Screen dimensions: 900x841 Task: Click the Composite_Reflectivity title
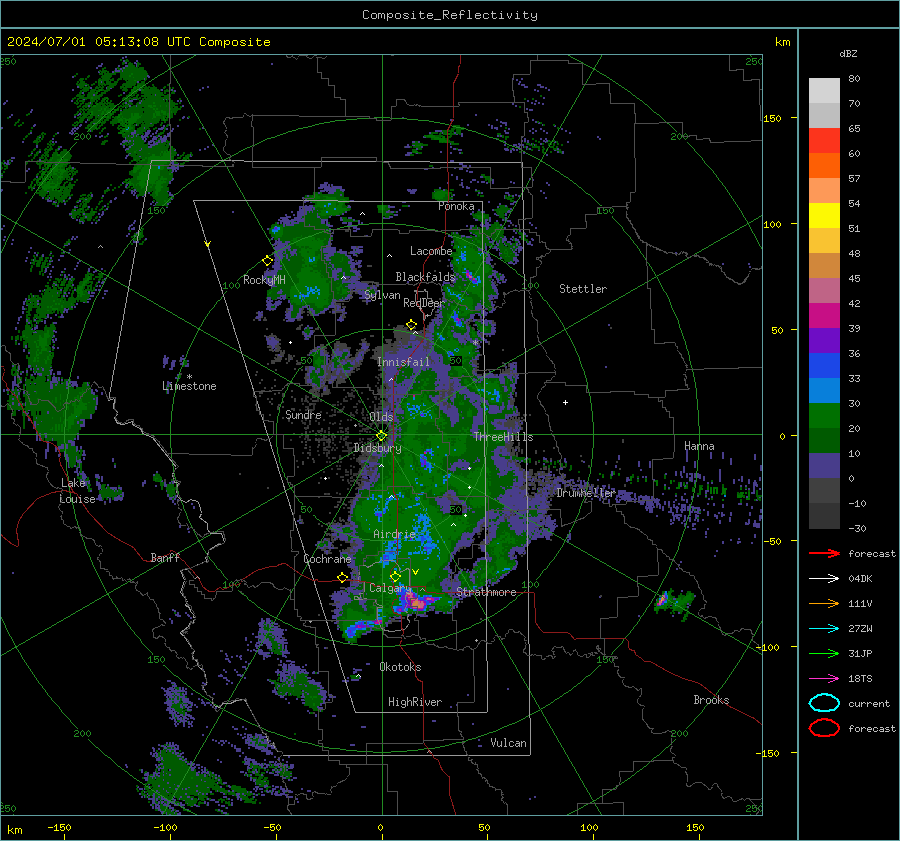click(x=450, y=15)
